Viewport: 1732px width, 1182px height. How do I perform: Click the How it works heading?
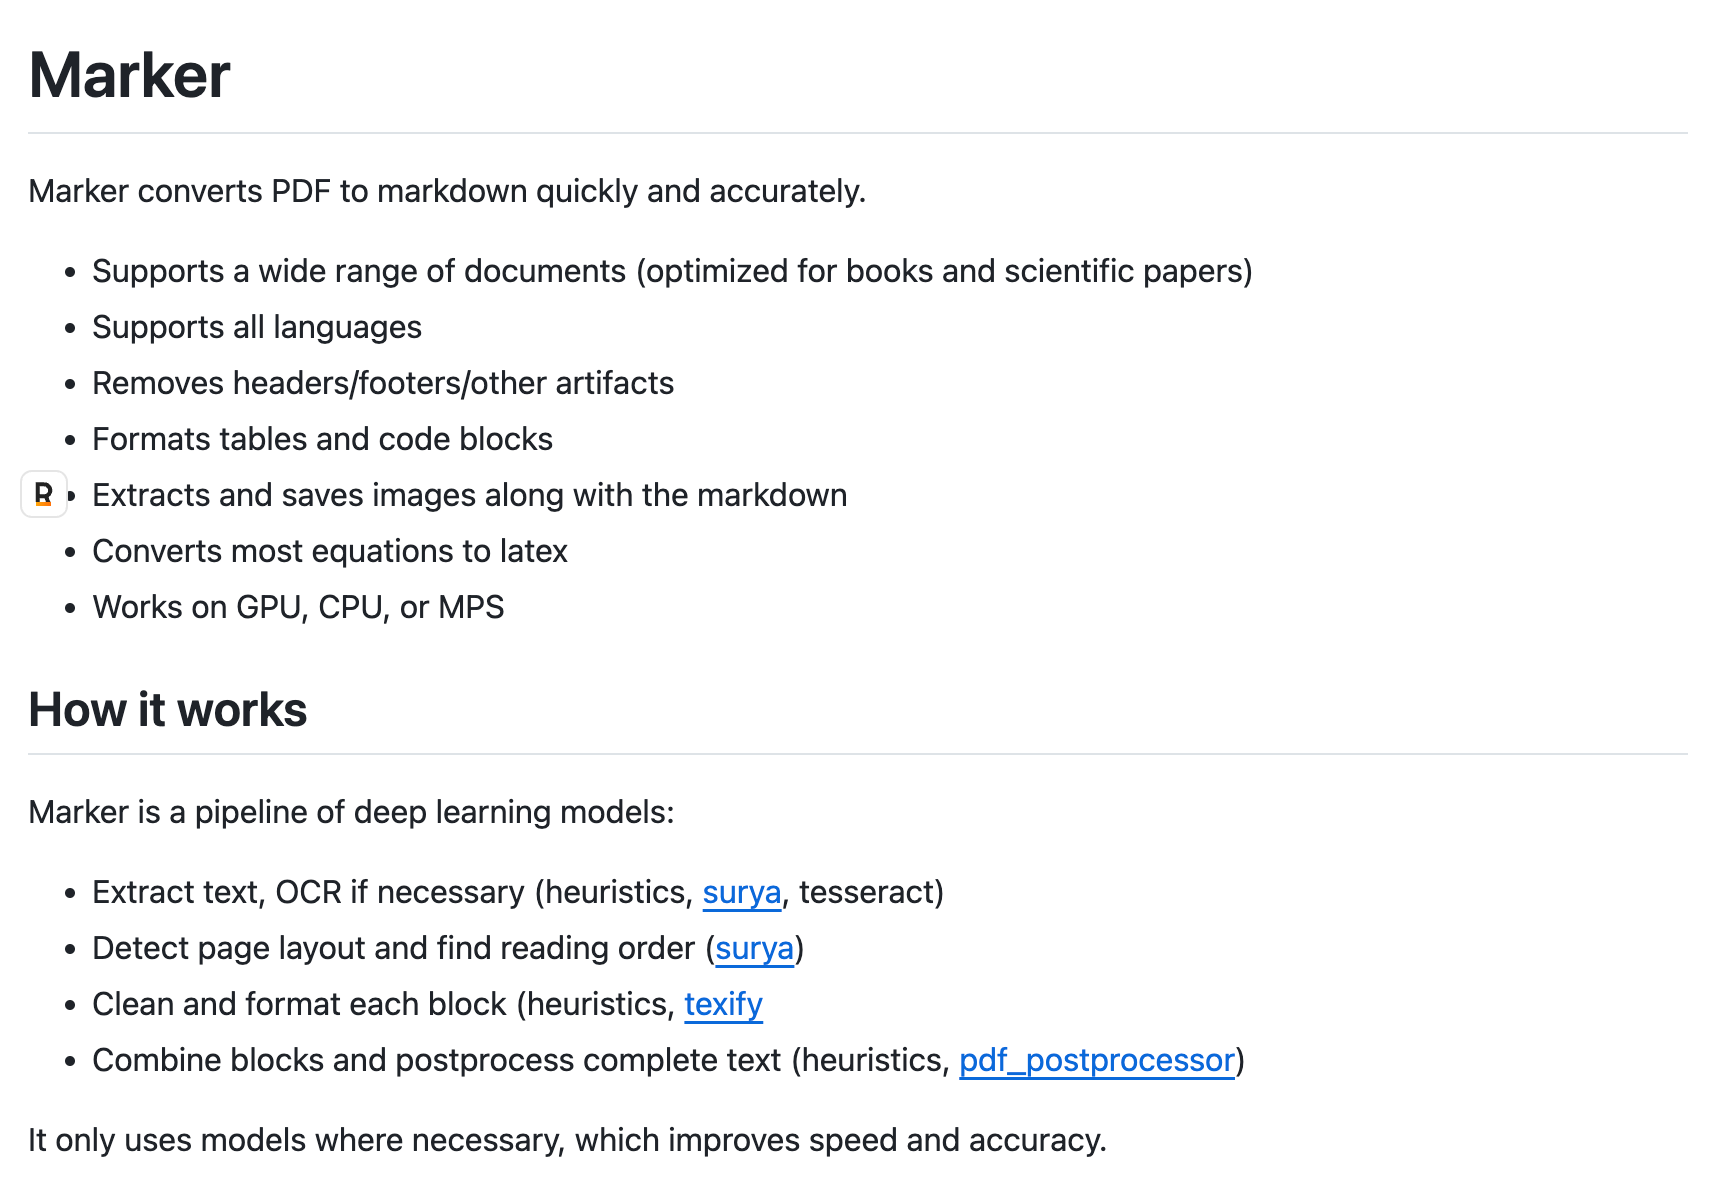tap(168, 710)
